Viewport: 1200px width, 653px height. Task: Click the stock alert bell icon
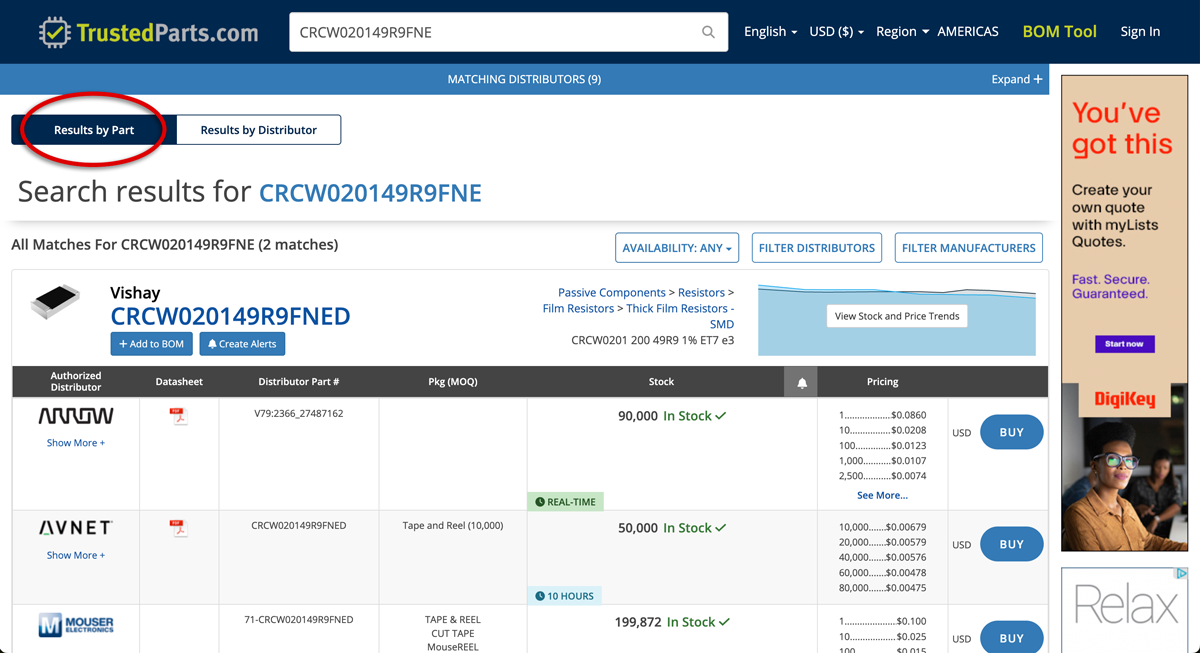(801, 382)
